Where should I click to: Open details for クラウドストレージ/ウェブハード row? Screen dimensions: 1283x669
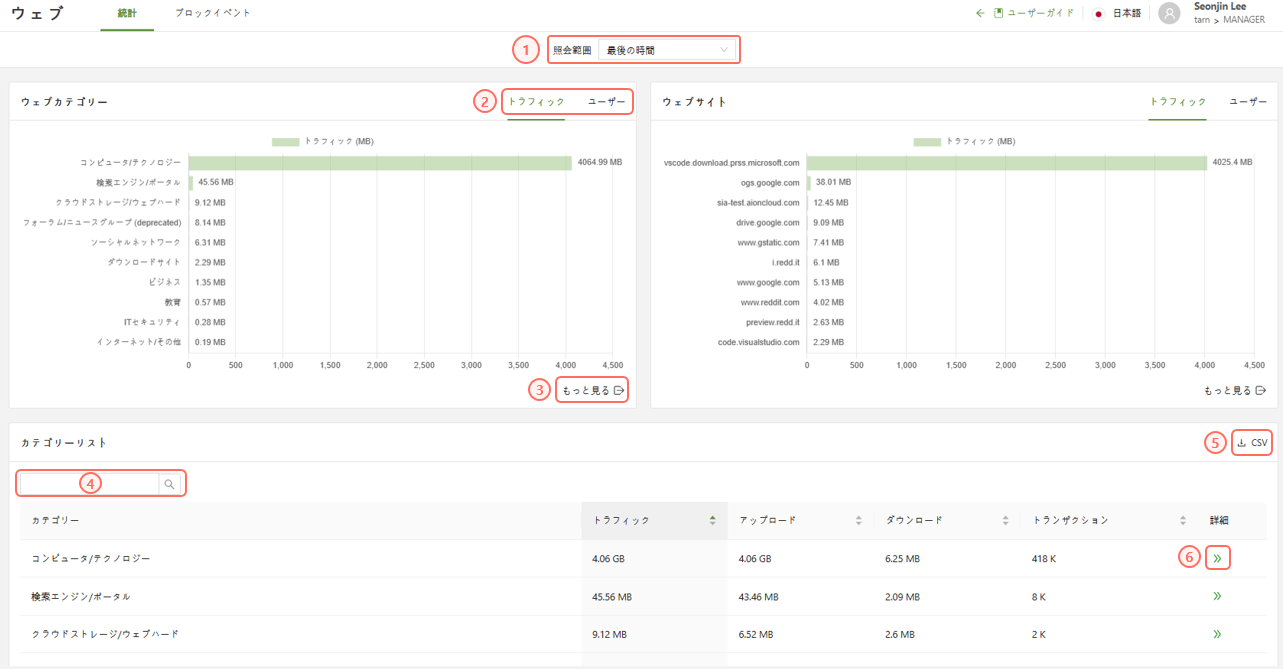coord(1217,634)
